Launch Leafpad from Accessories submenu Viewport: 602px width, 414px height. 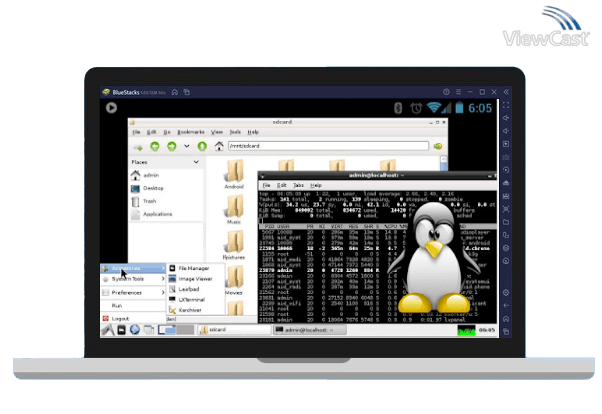coord(195,289)
